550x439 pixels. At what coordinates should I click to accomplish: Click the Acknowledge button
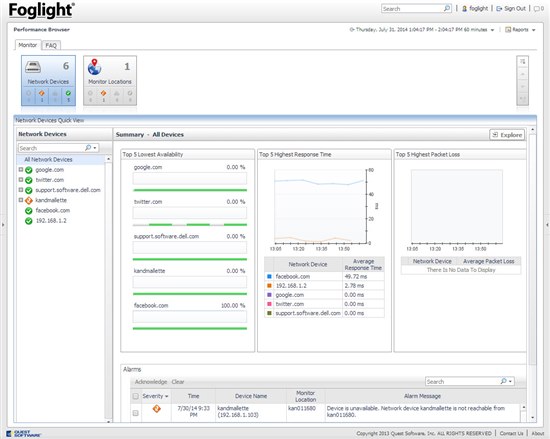tap(151, 381)
